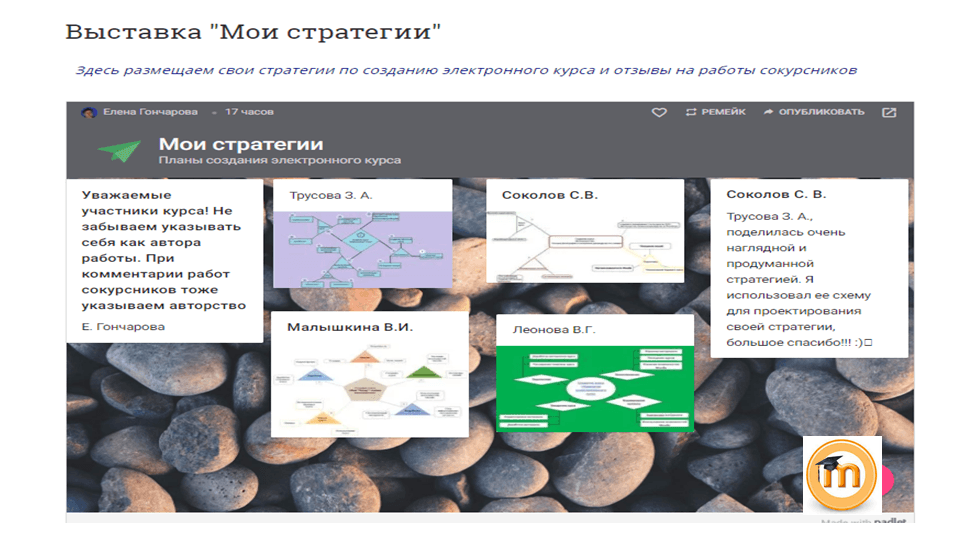Click the orange Moodle logo icon

[x=842, y=474]
